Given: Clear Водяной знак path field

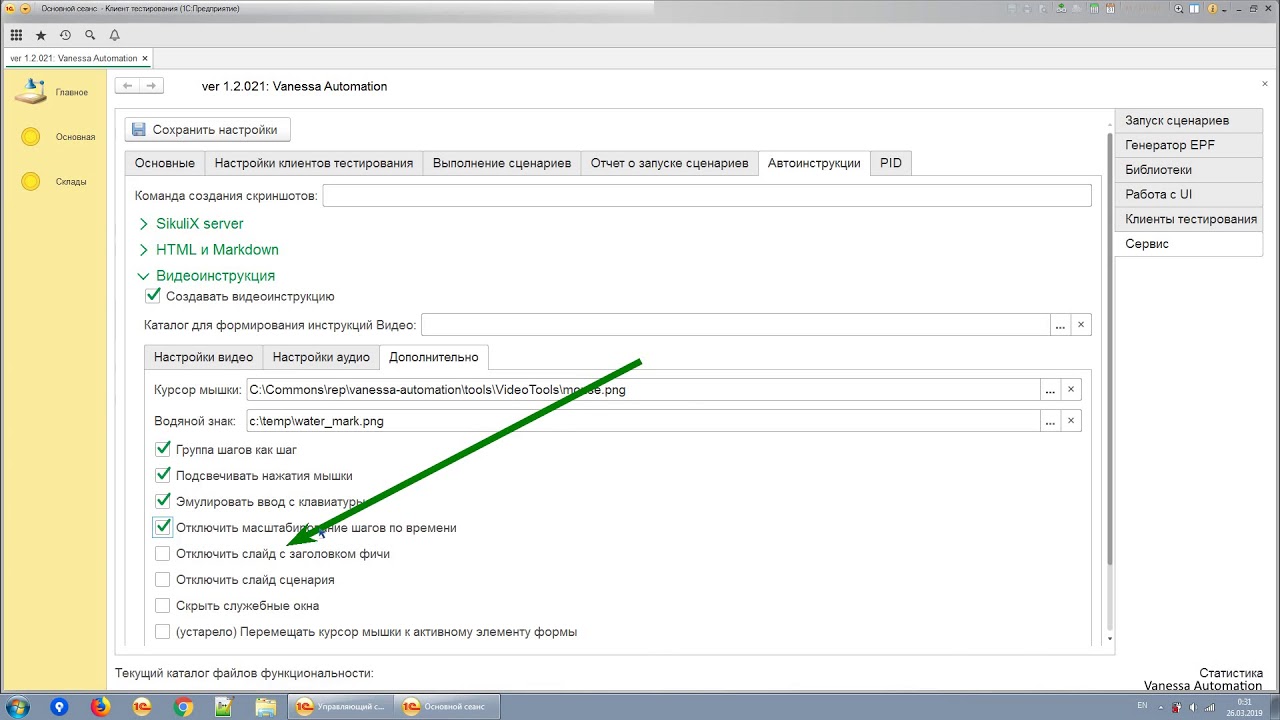Looking at the screenshot, I should click(1071, 421).
